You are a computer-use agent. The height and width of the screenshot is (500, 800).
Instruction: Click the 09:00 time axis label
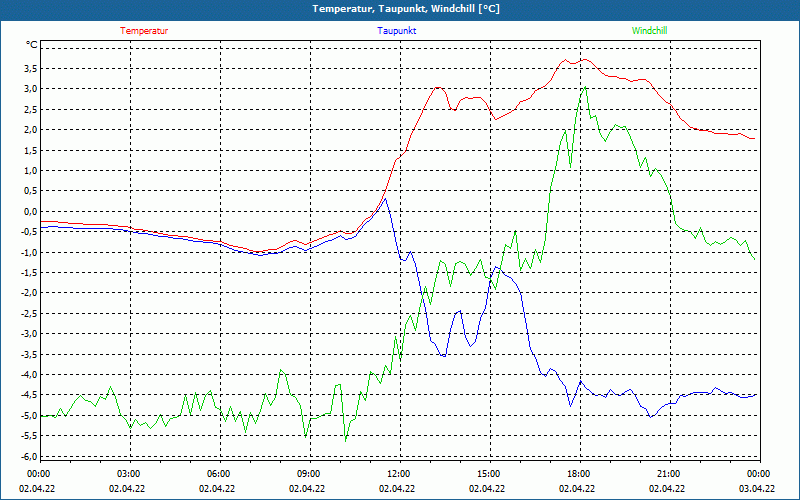[x=309, y=474]
